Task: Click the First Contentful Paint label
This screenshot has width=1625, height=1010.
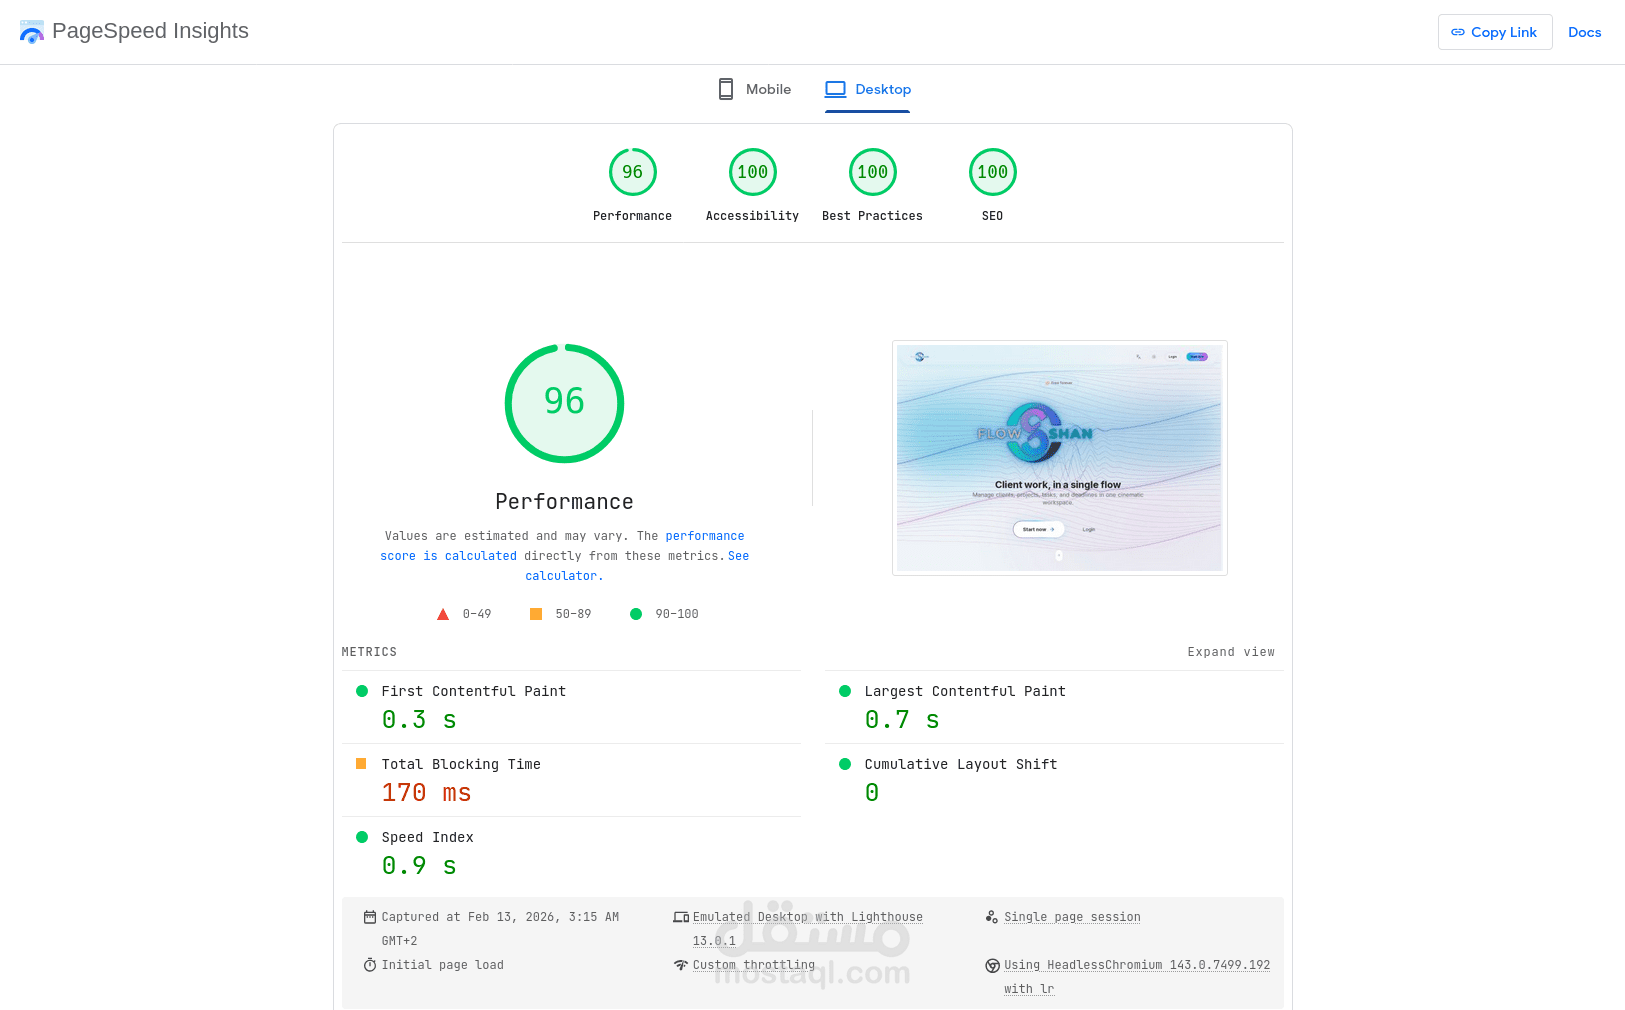Action: [474, 691]
